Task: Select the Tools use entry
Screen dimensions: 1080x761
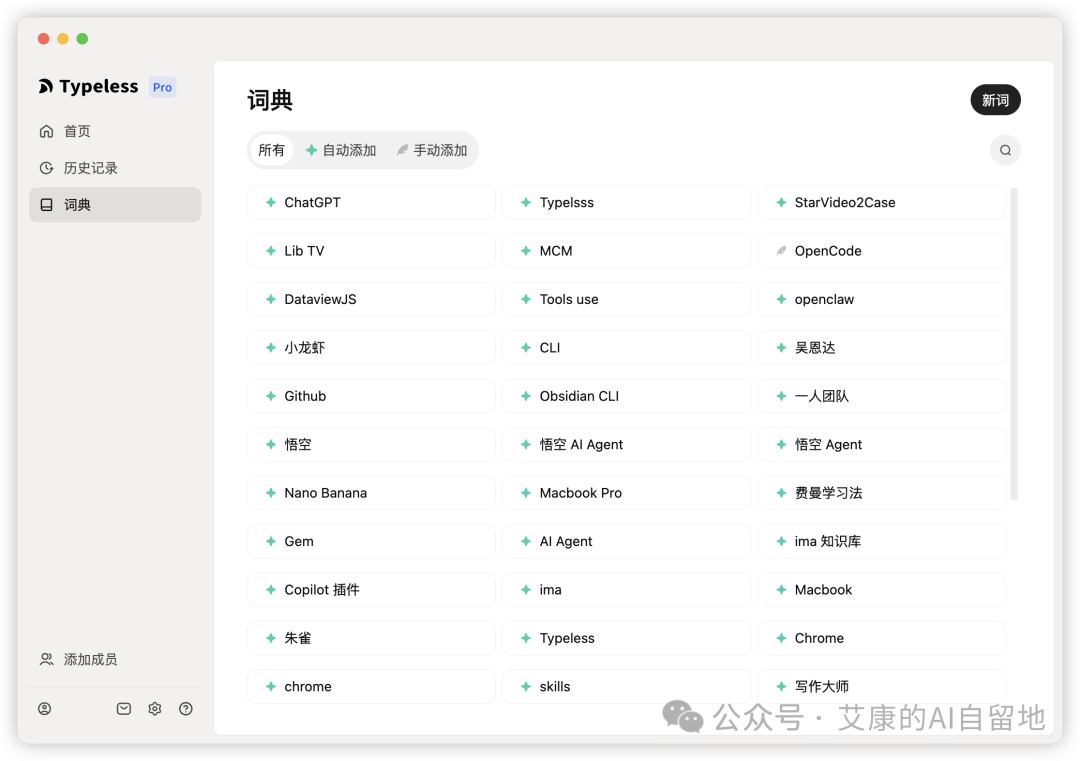Action: click(x=627, y=300)
